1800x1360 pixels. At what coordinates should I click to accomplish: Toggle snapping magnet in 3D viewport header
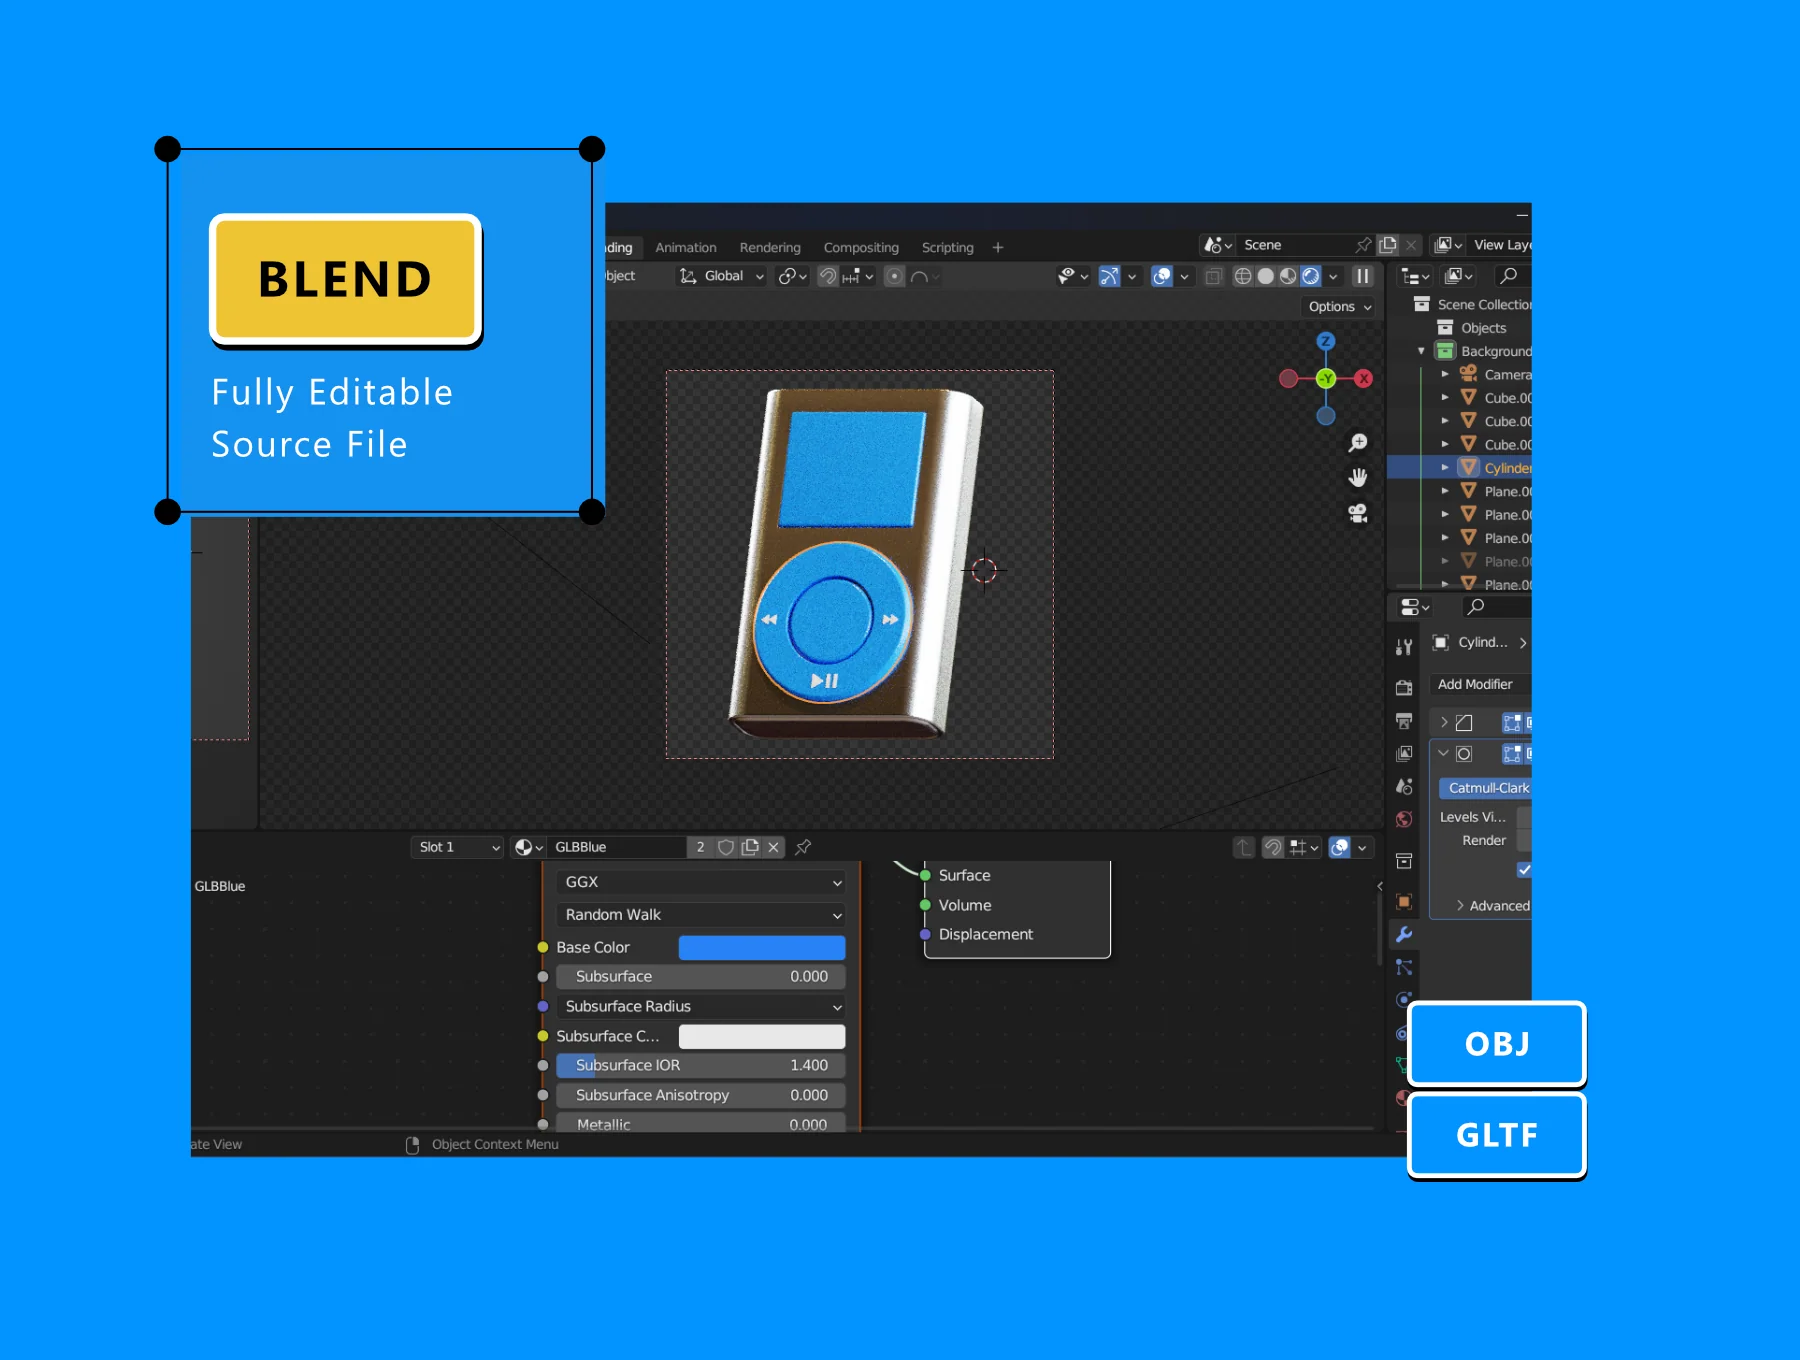(x=828, y=276)
